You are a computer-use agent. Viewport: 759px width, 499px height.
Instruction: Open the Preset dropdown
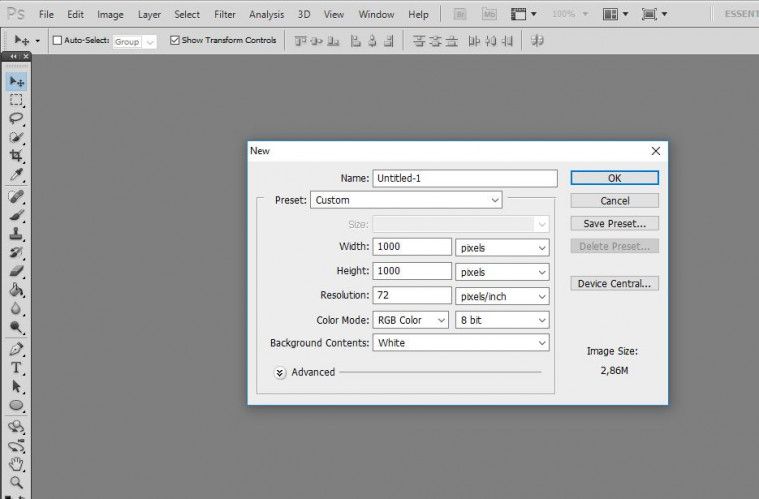406,200
